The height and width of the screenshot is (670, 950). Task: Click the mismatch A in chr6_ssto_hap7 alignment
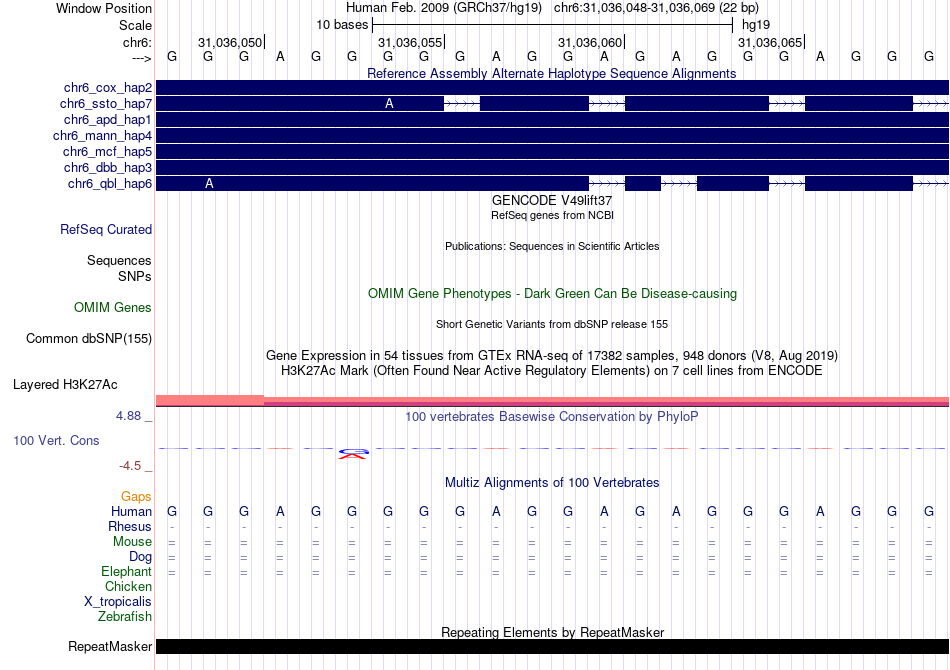pyautogui.click(x=389, y=104)
